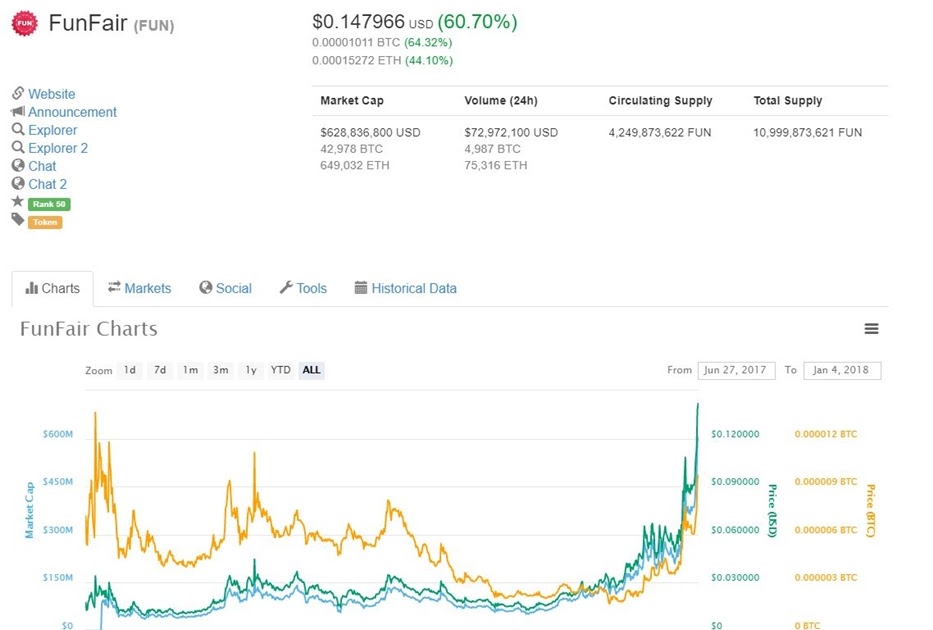Set chart zoom to YTD
The height and width of the screenshot is (630, 933).
click(x=281, y=370)
